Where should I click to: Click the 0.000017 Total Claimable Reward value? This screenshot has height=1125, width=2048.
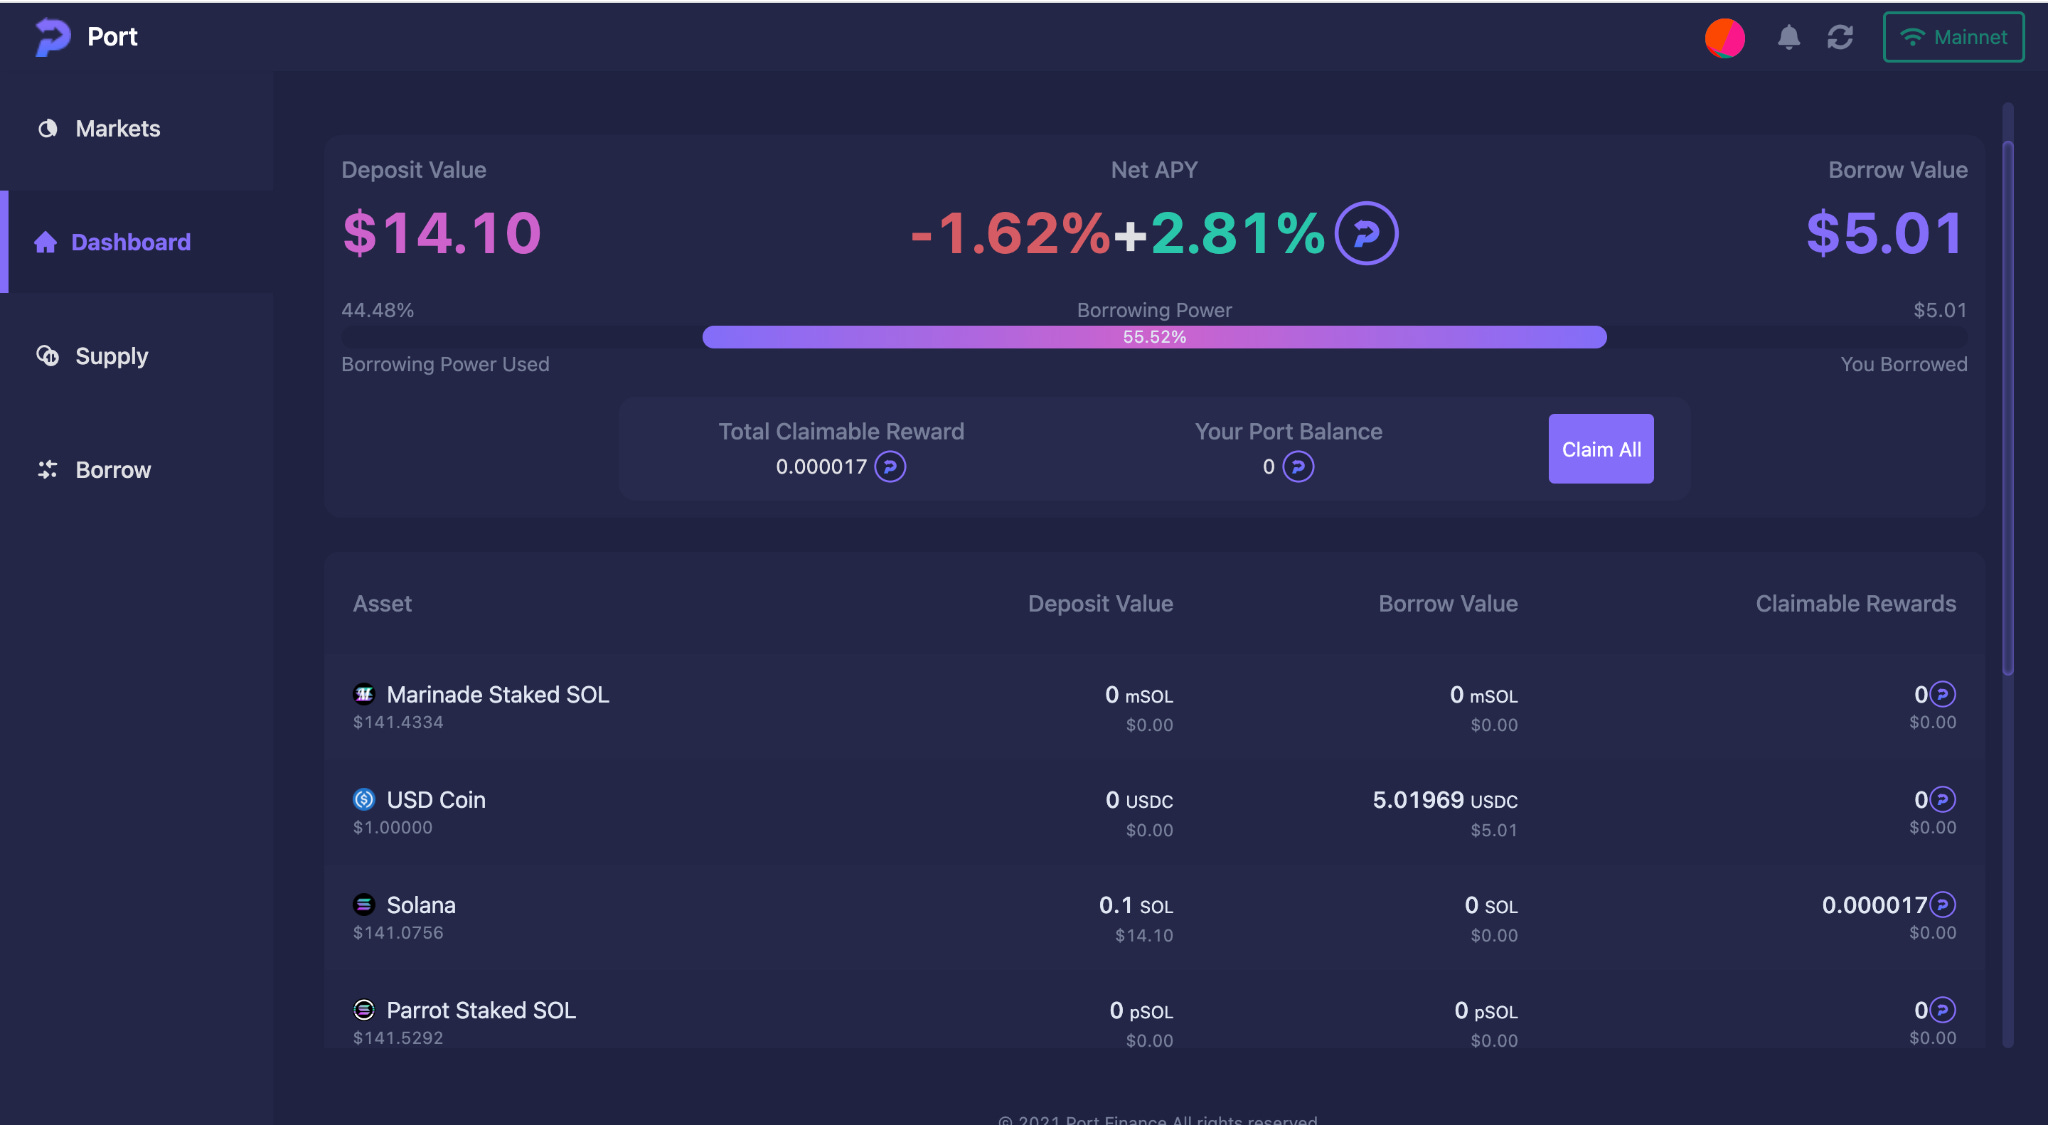pos(822,467)
